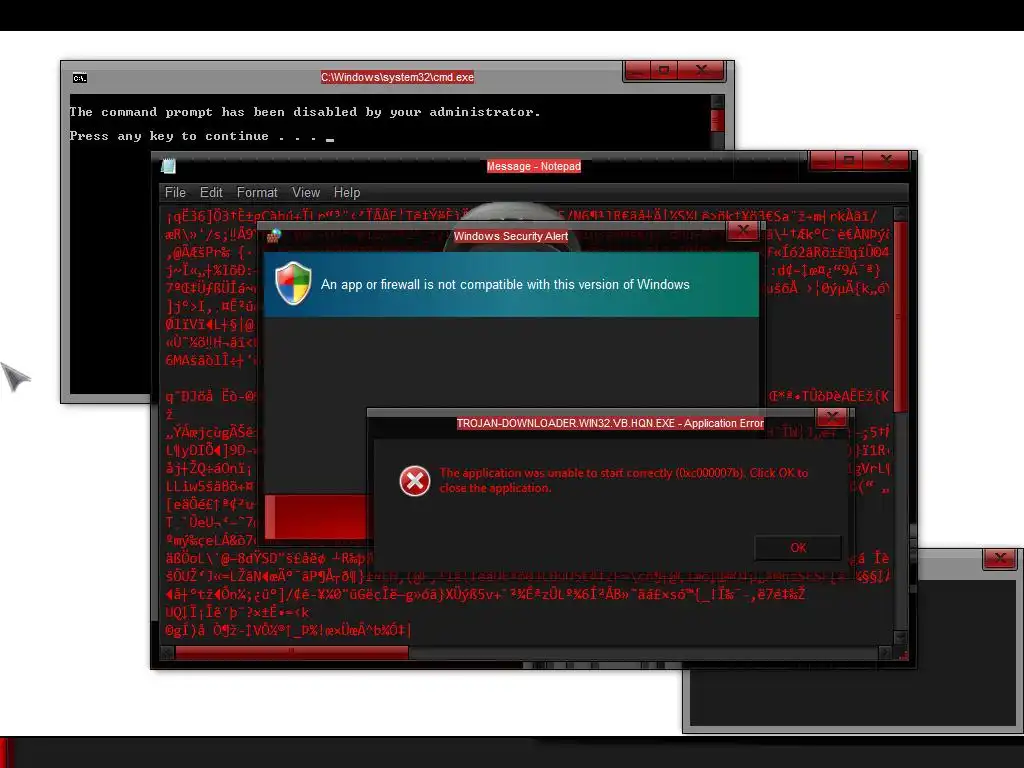1024x768 pixels.
Task: Open the View menu in Notepad
Action: (306, 193)
